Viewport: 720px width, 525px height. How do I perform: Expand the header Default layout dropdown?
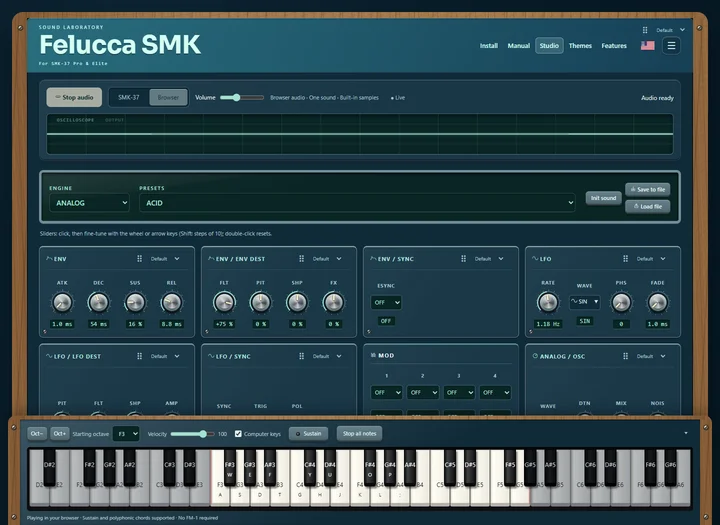coord(670,30)
